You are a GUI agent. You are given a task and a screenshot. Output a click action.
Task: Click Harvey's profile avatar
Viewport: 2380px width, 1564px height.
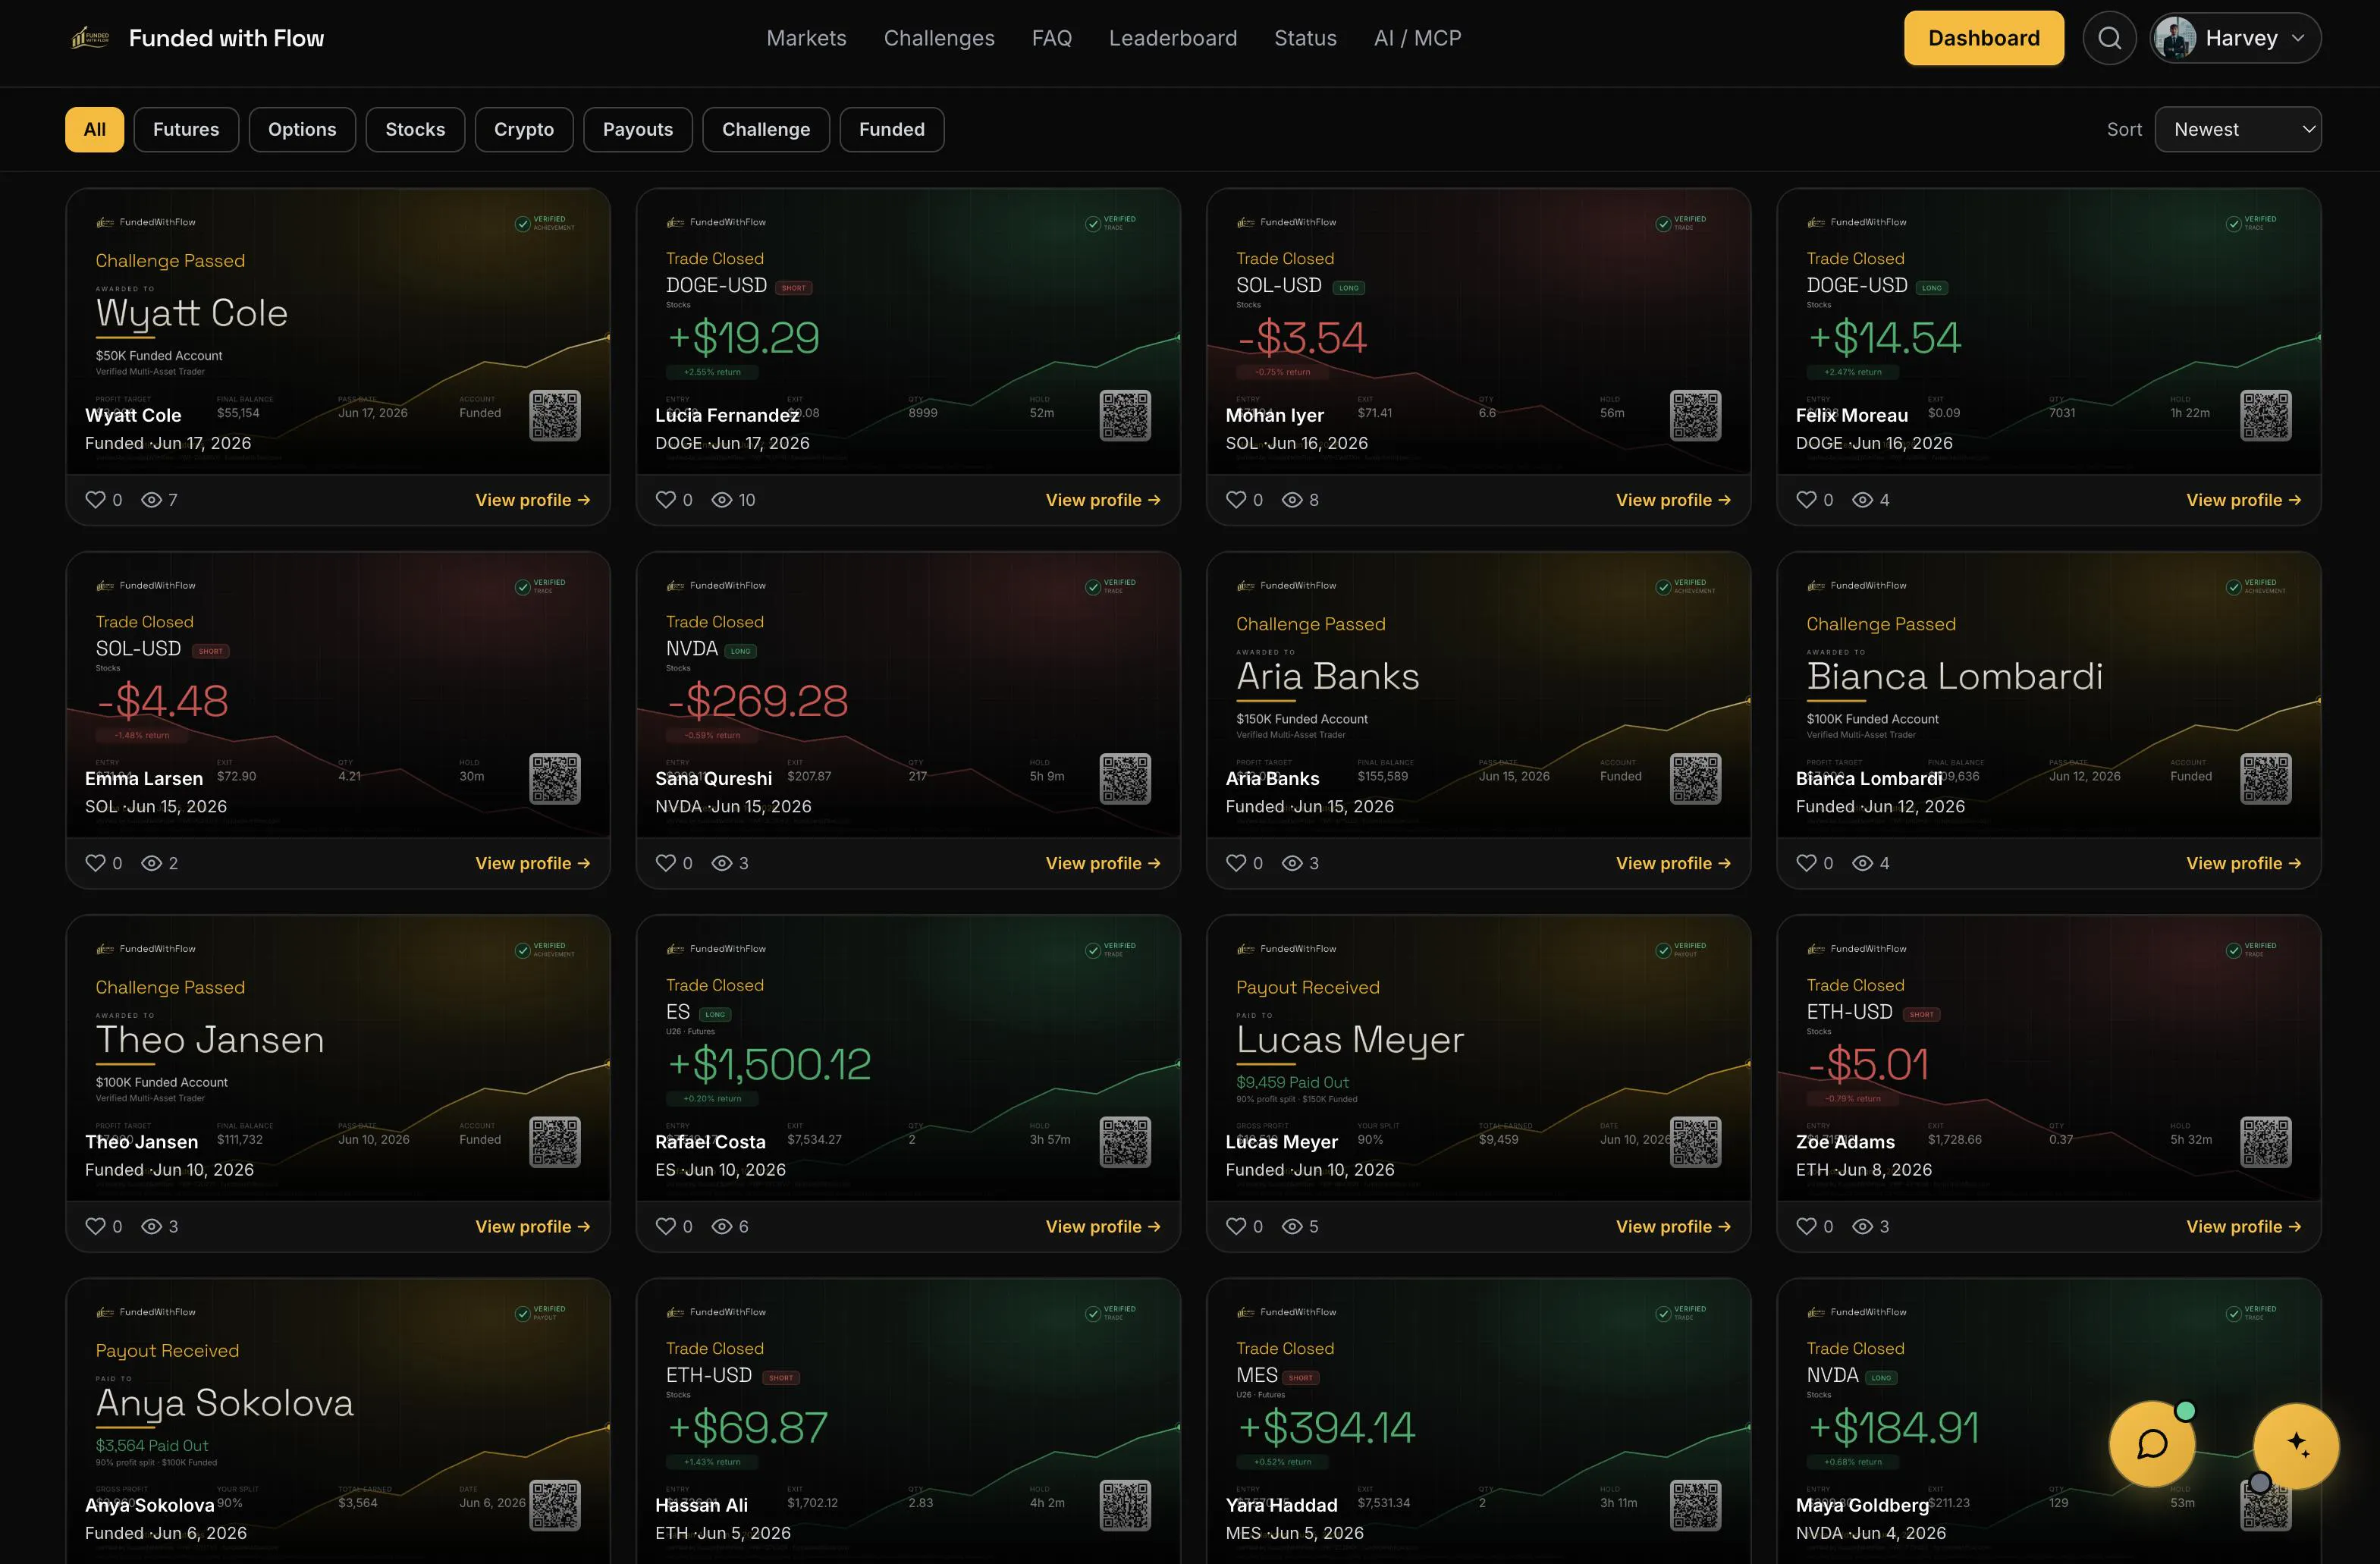(x=2175, y=38)
